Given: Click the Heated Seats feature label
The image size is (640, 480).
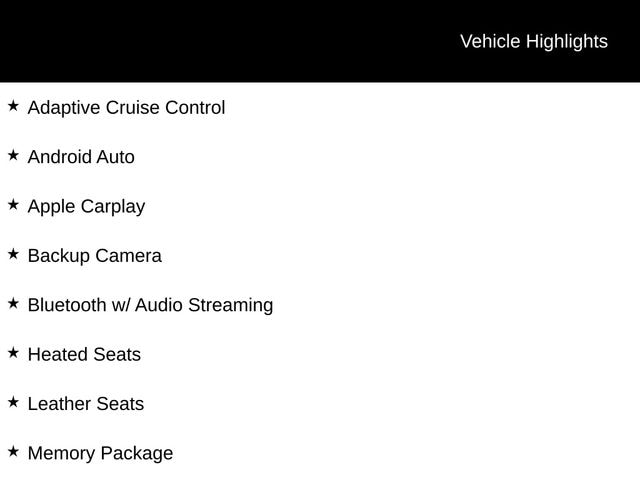Looking at the screenshot, I should pos(84,354).
